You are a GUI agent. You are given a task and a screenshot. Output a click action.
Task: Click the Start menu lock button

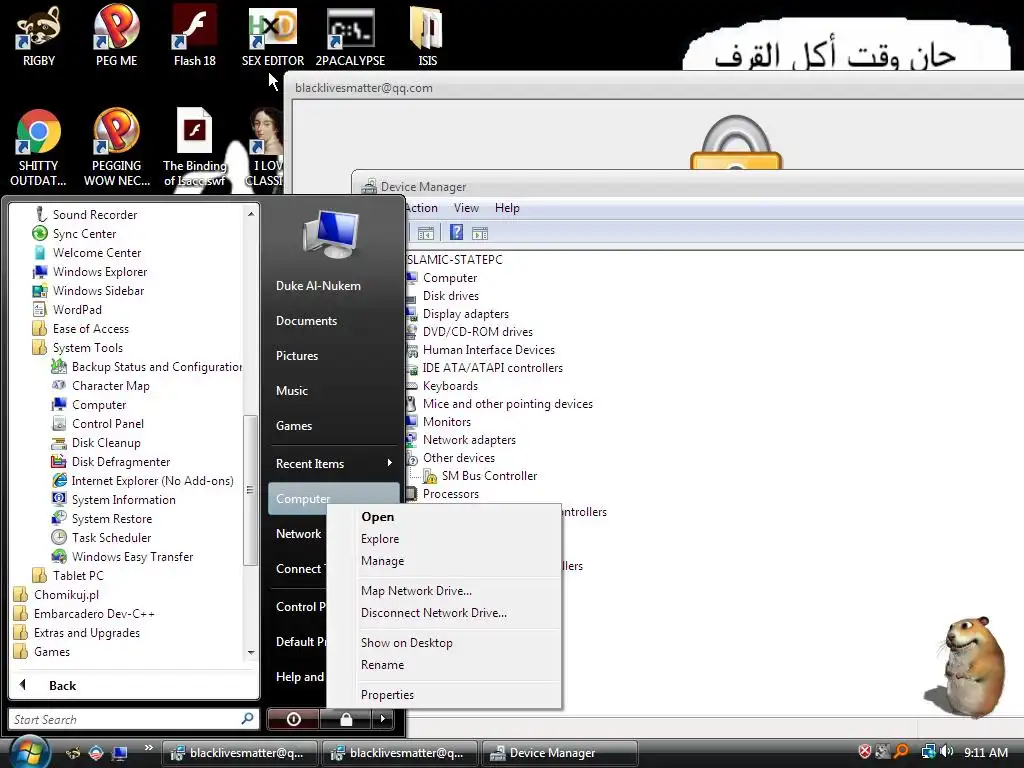(x=346, y=719)
